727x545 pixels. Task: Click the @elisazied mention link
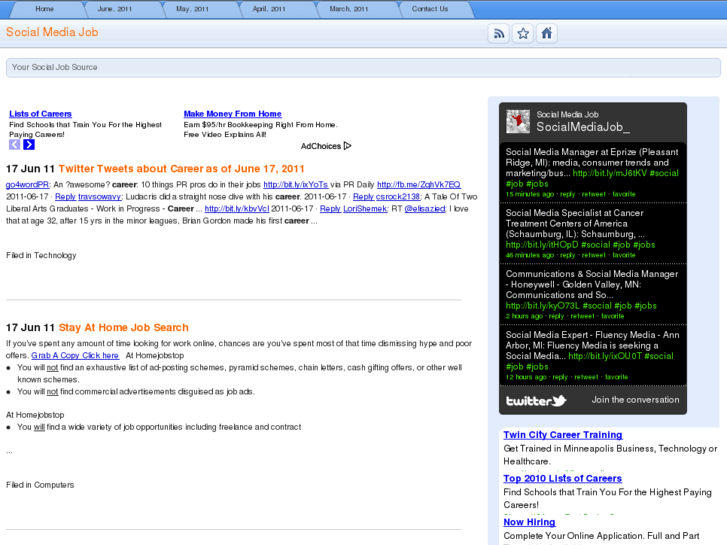click(425, 209)
